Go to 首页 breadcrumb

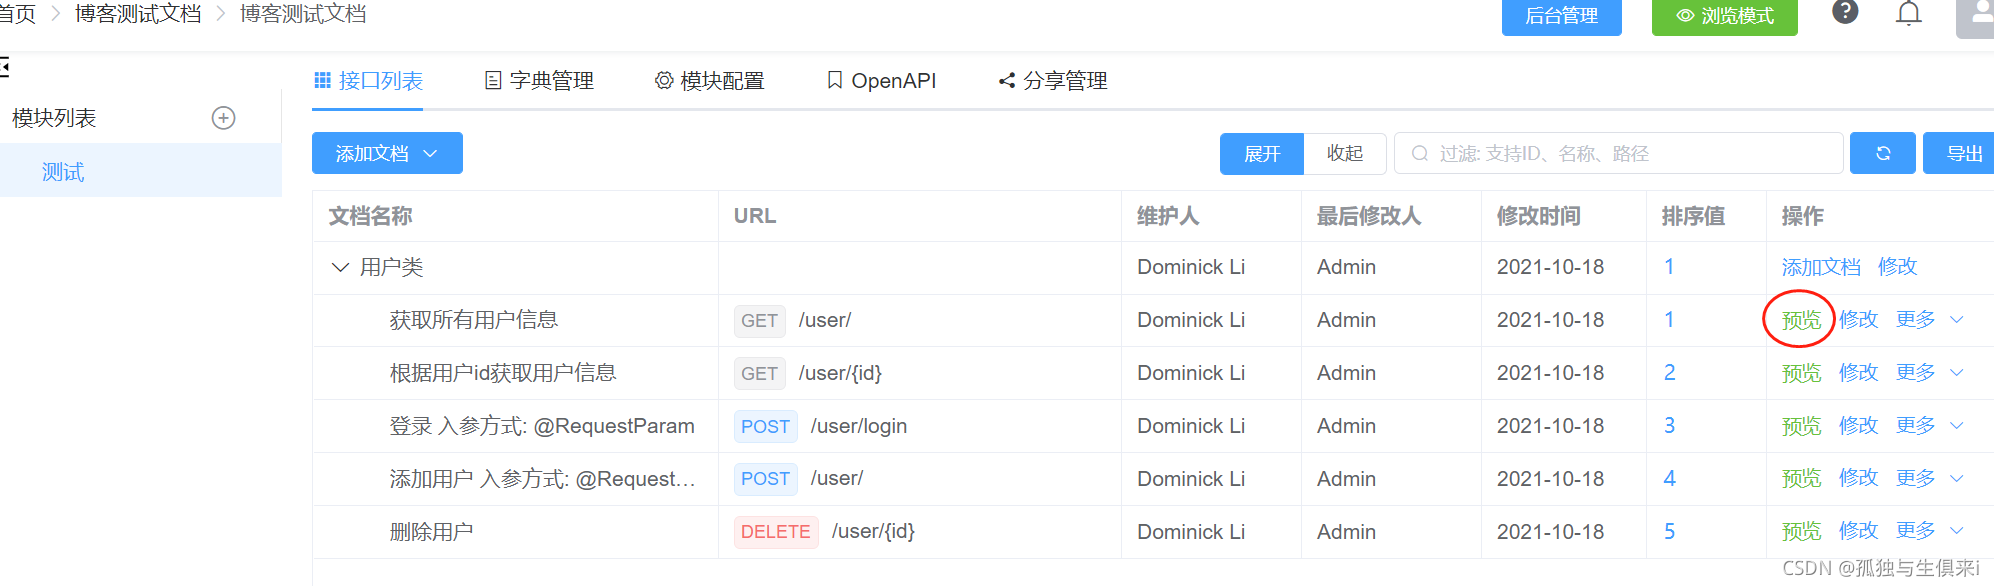point(17,14)
